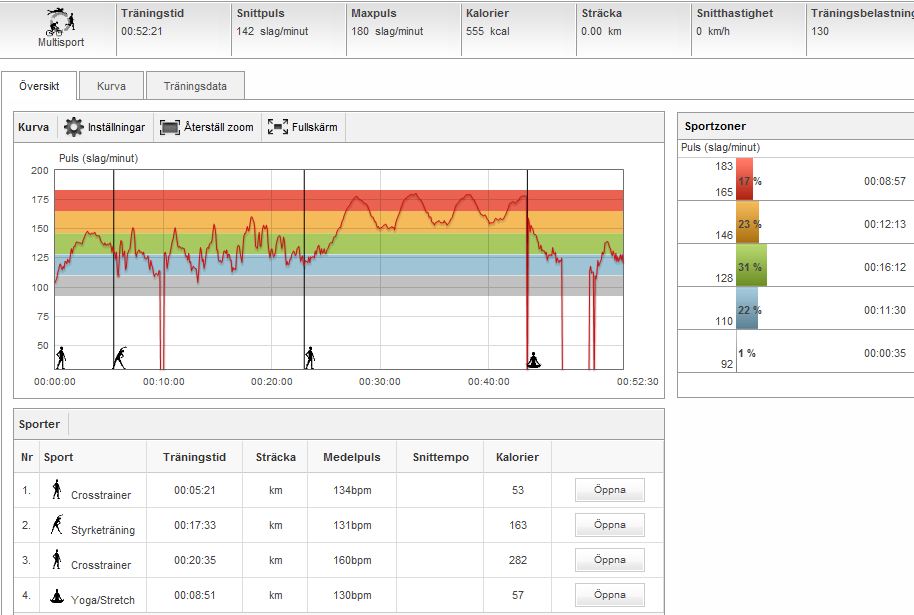Screen dimensions: 914x615
Task: Click Crosstrainer icon in row 1
Action: click(57, 489)
